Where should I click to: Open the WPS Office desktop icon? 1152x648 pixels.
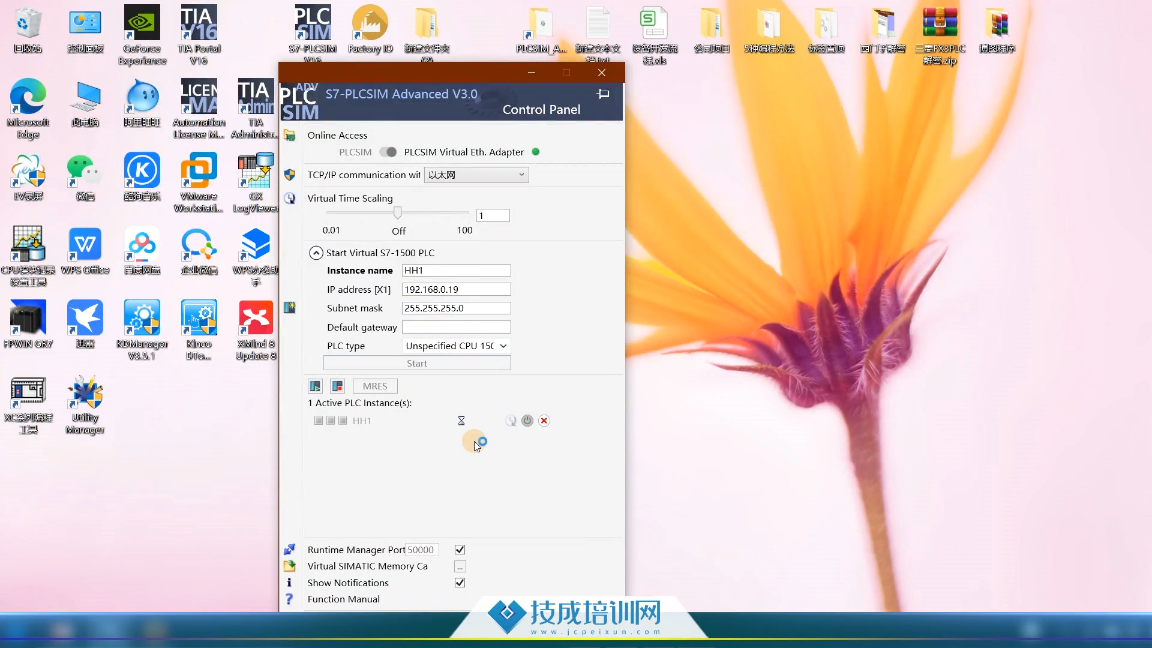(84, 251)
